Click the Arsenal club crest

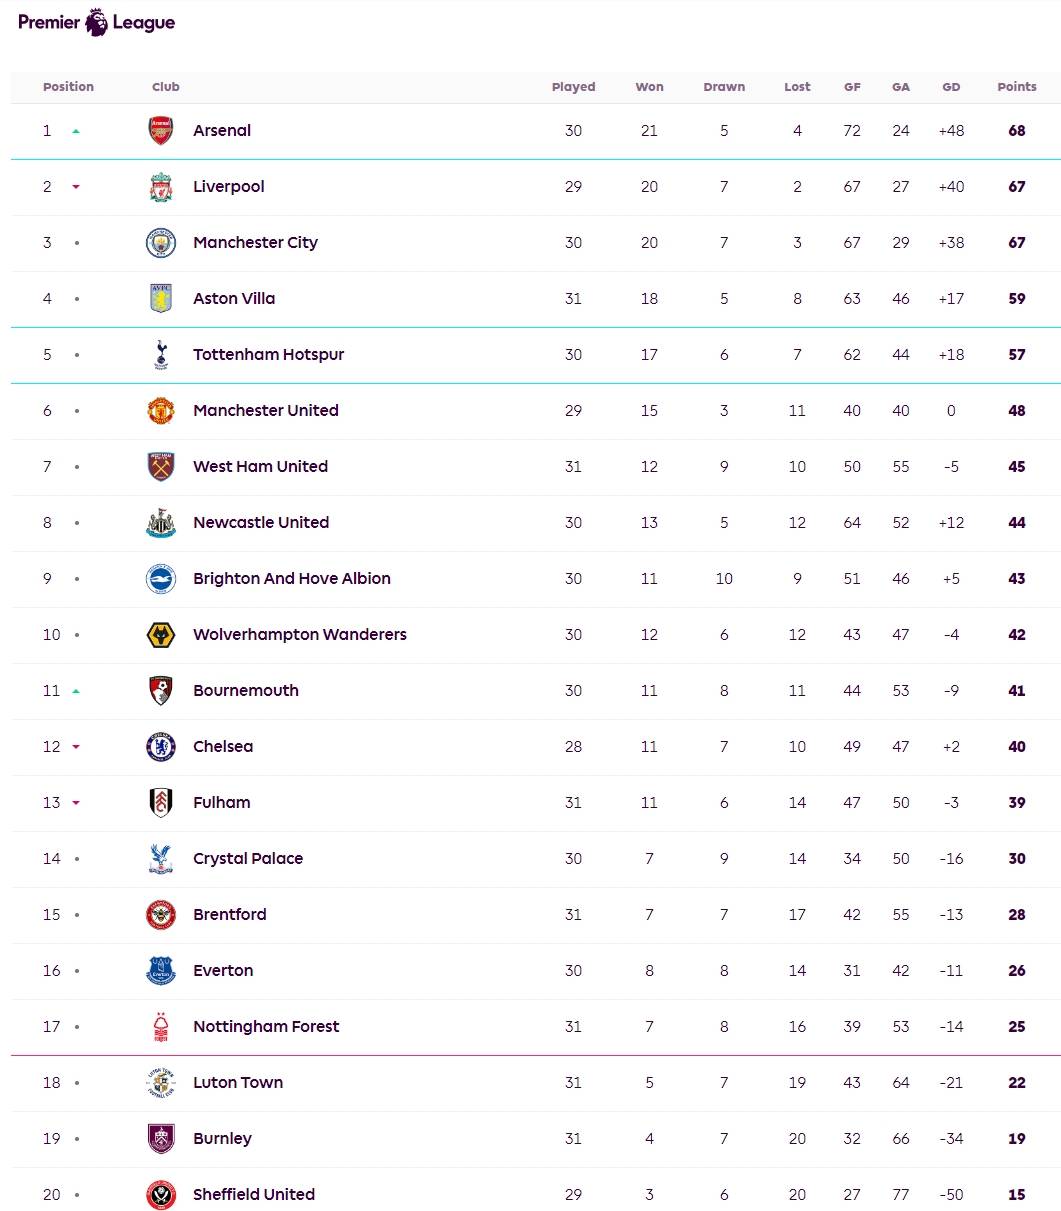point(161,131)
